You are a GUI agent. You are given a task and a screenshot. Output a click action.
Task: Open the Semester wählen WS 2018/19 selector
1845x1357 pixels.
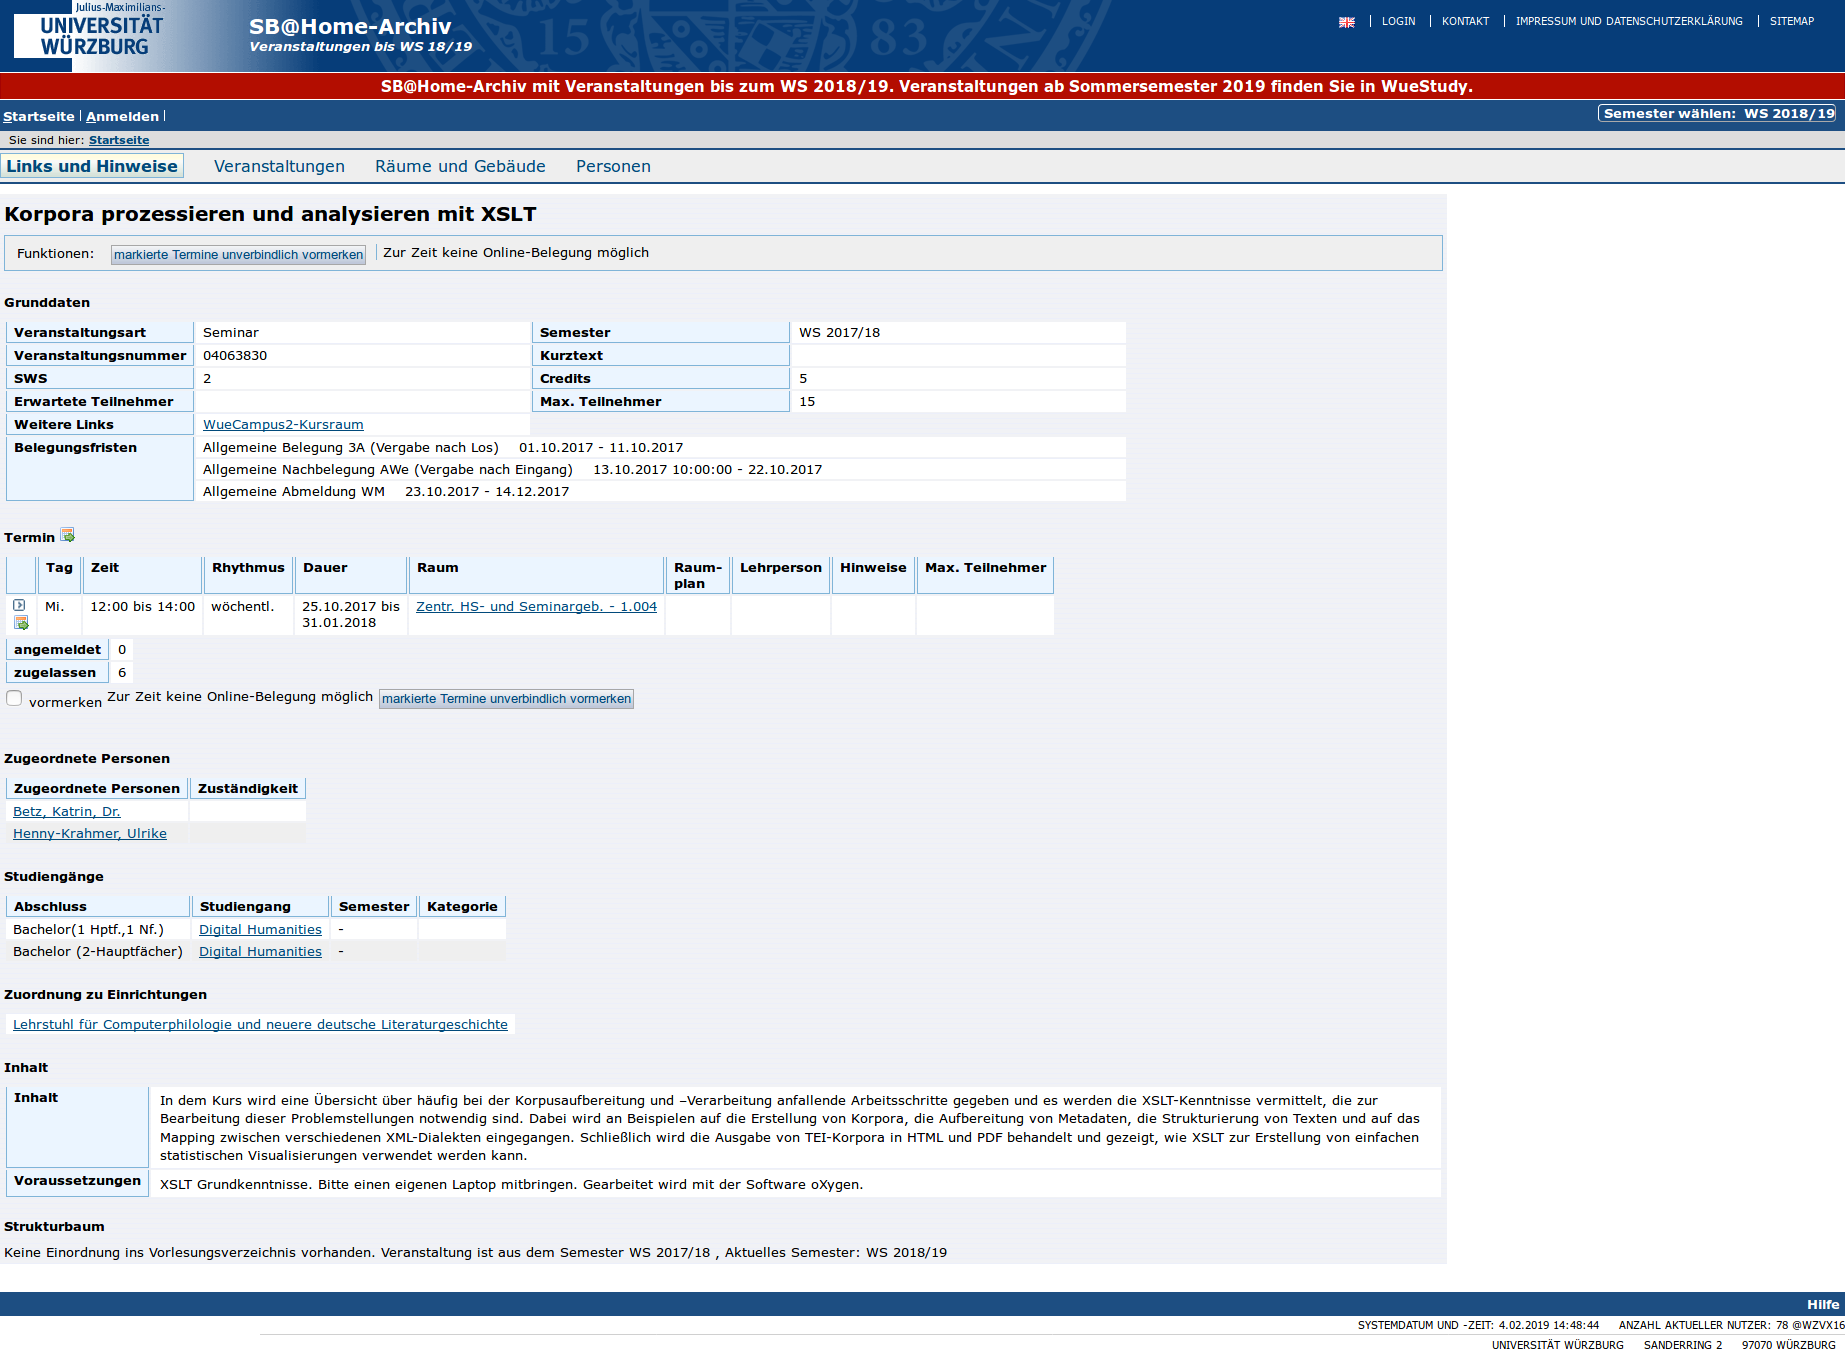pyautogui.click(x=1717, y=114)
